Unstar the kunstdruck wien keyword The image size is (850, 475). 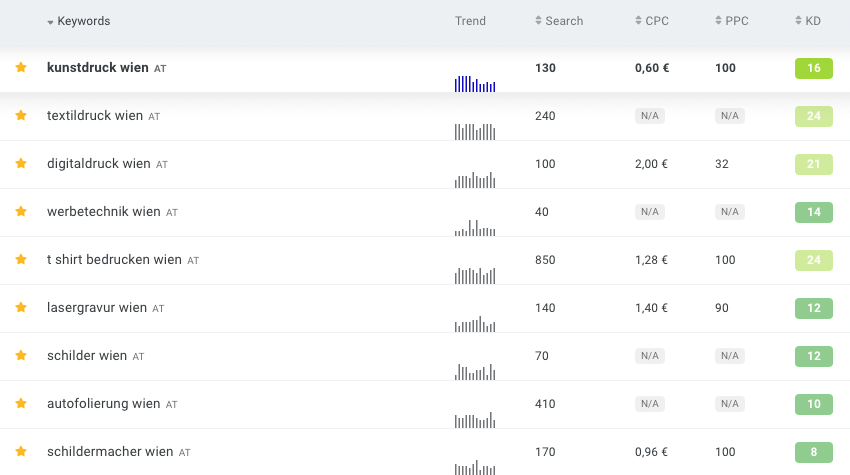tap(20, 68)
